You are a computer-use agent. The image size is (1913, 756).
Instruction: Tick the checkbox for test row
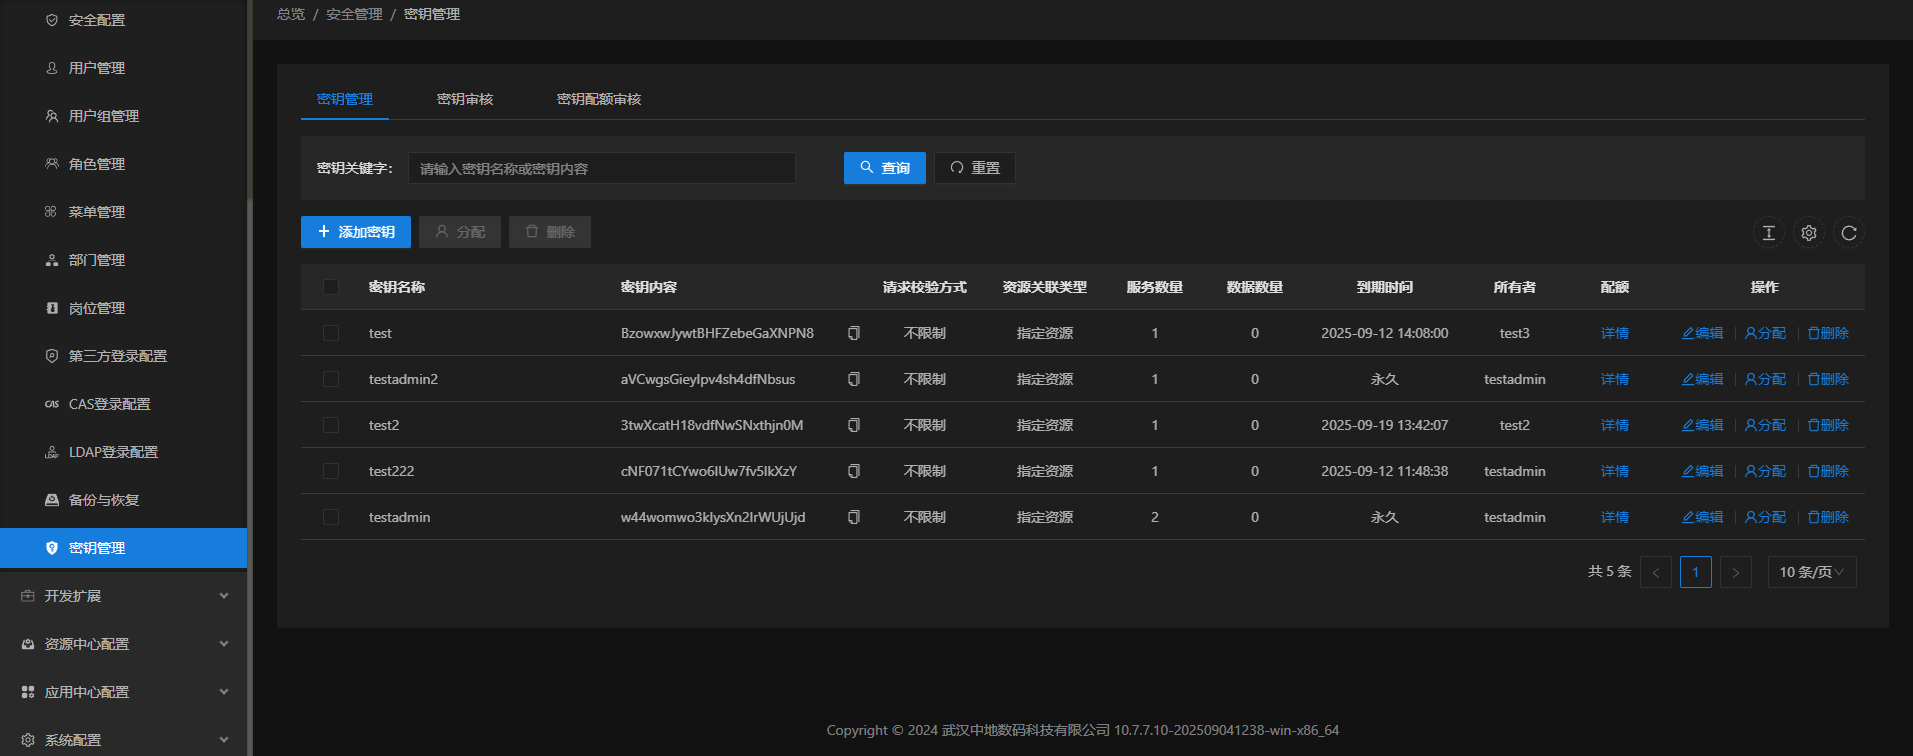click(x=331, y=333)
